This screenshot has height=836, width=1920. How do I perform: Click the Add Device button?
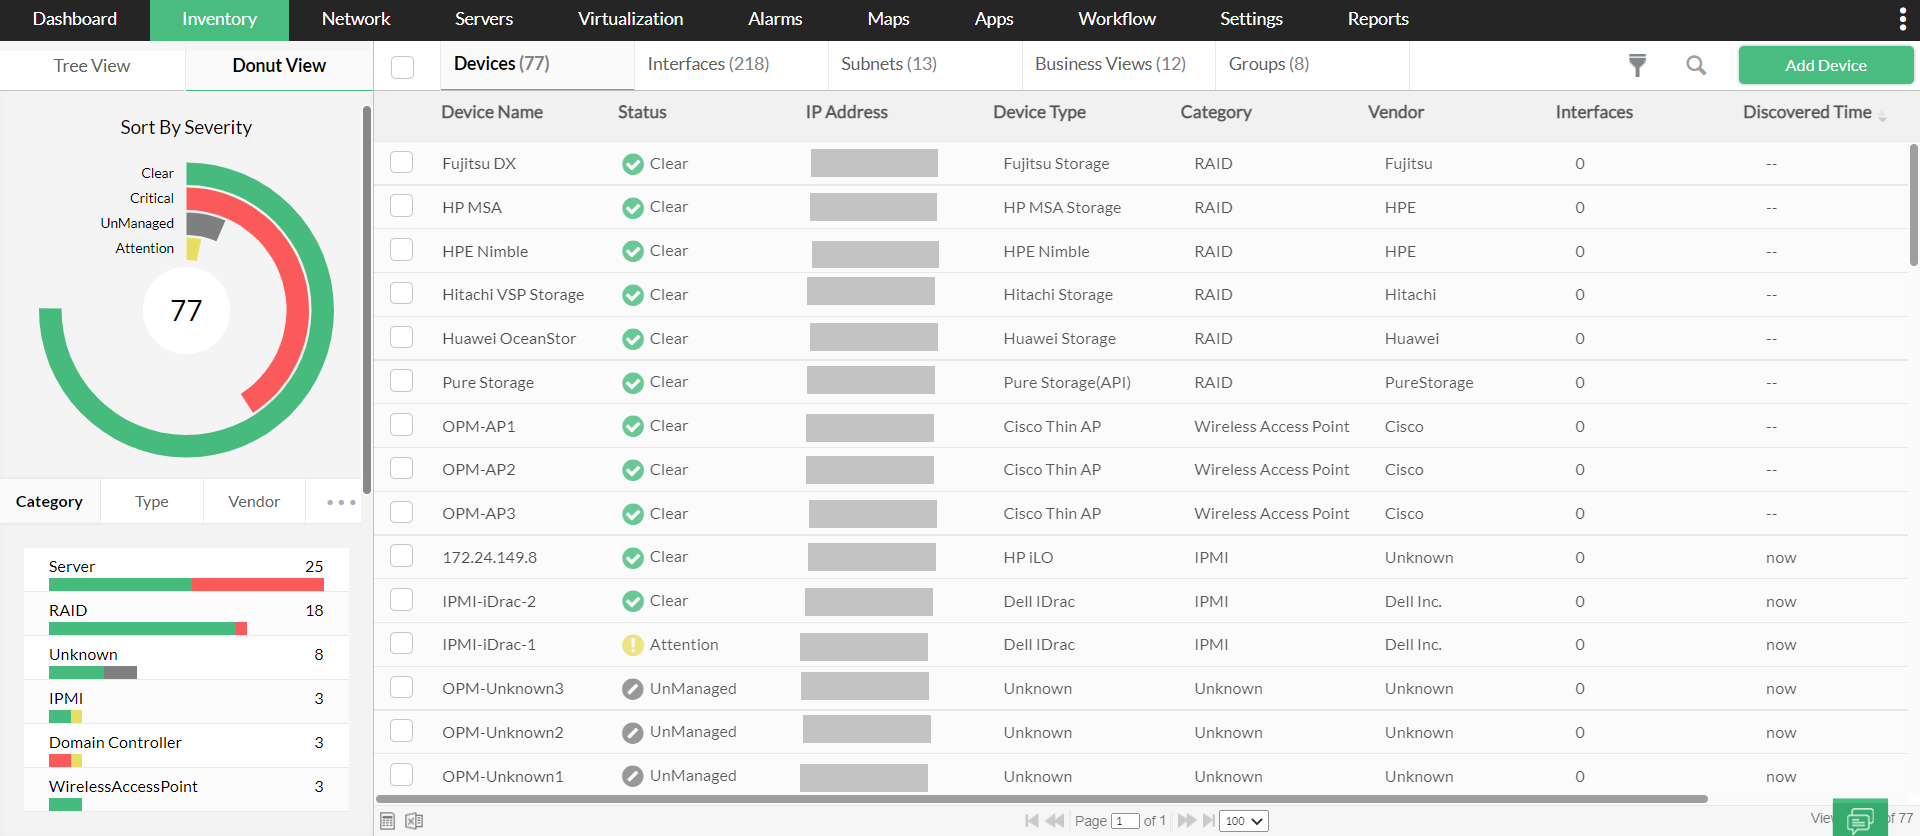pos(1825,65)
